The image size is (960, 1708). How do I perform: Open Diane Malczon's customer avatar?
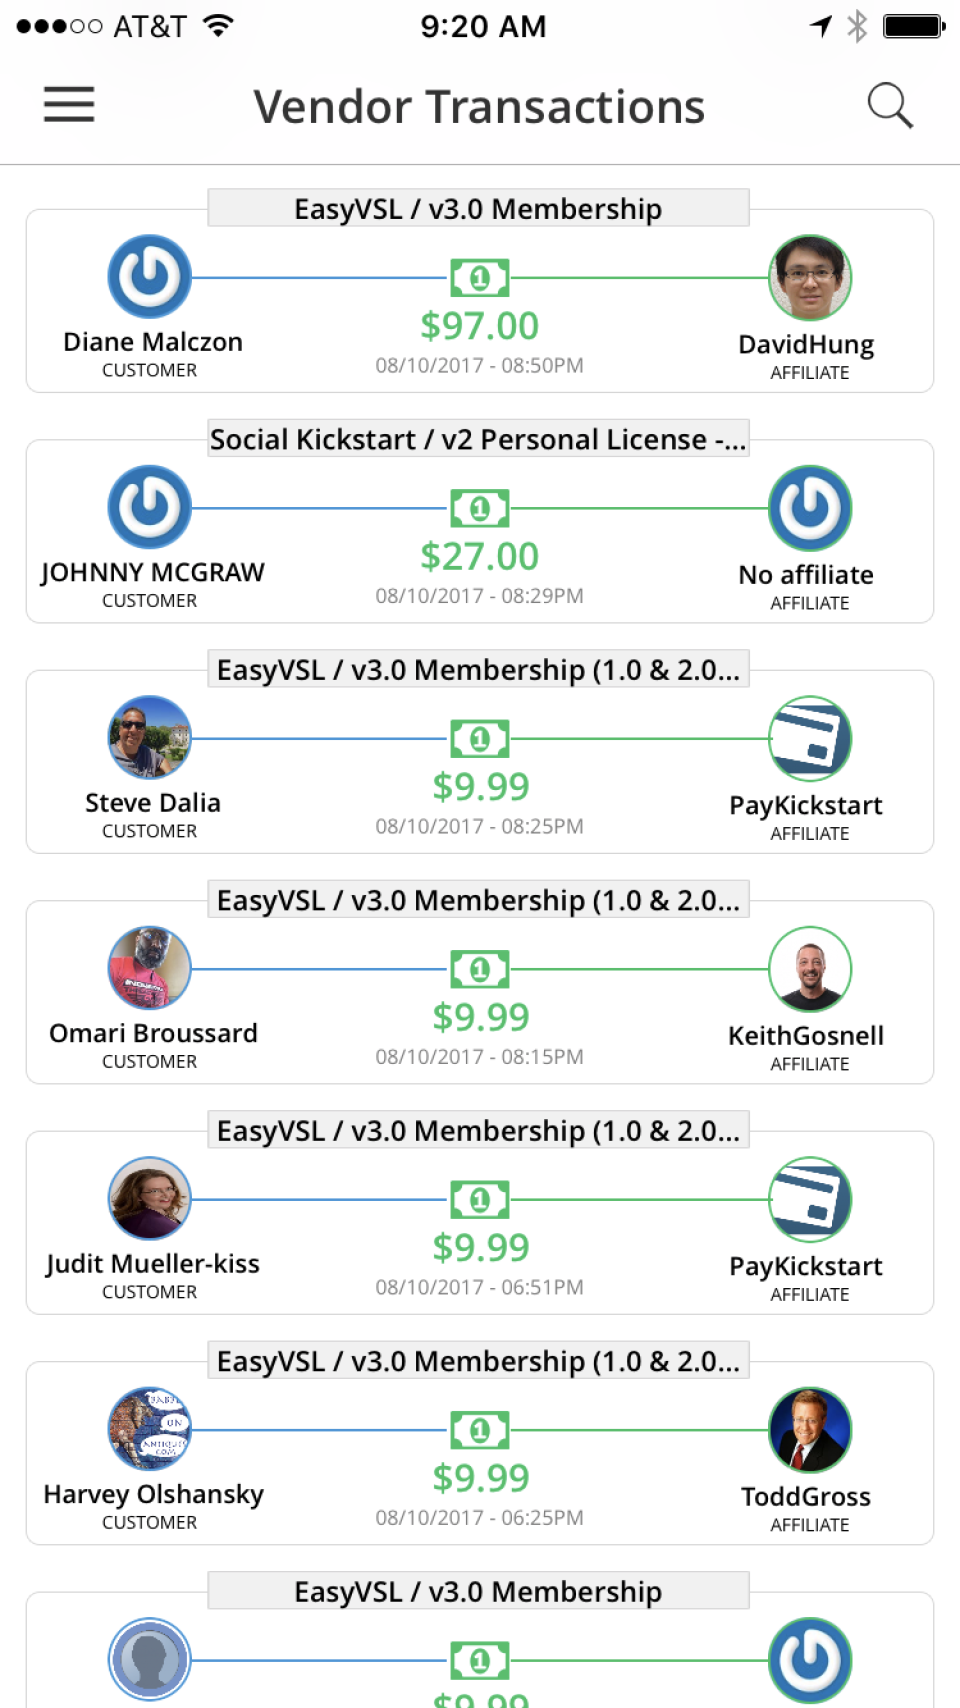tap(149, 277)
